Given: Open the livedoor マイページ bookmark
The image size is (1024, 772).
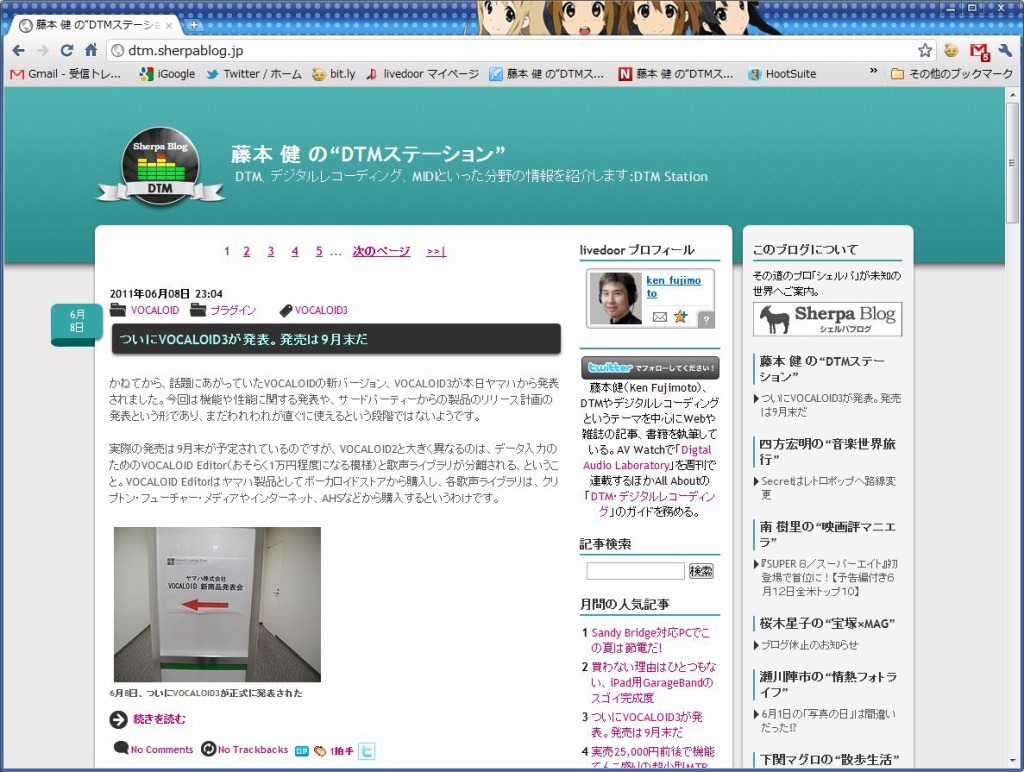Looking at the screenshot, I should click(422, 74).
